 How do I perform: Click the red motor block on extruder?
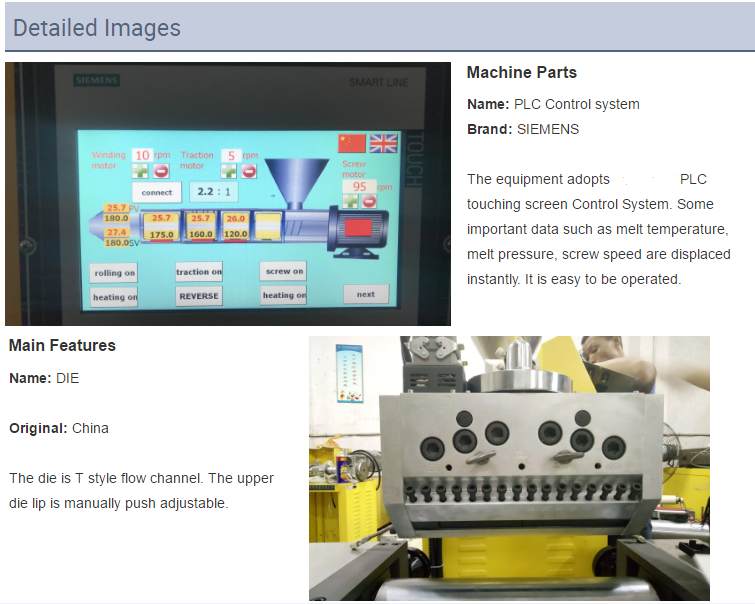click(x=358, y=228)
